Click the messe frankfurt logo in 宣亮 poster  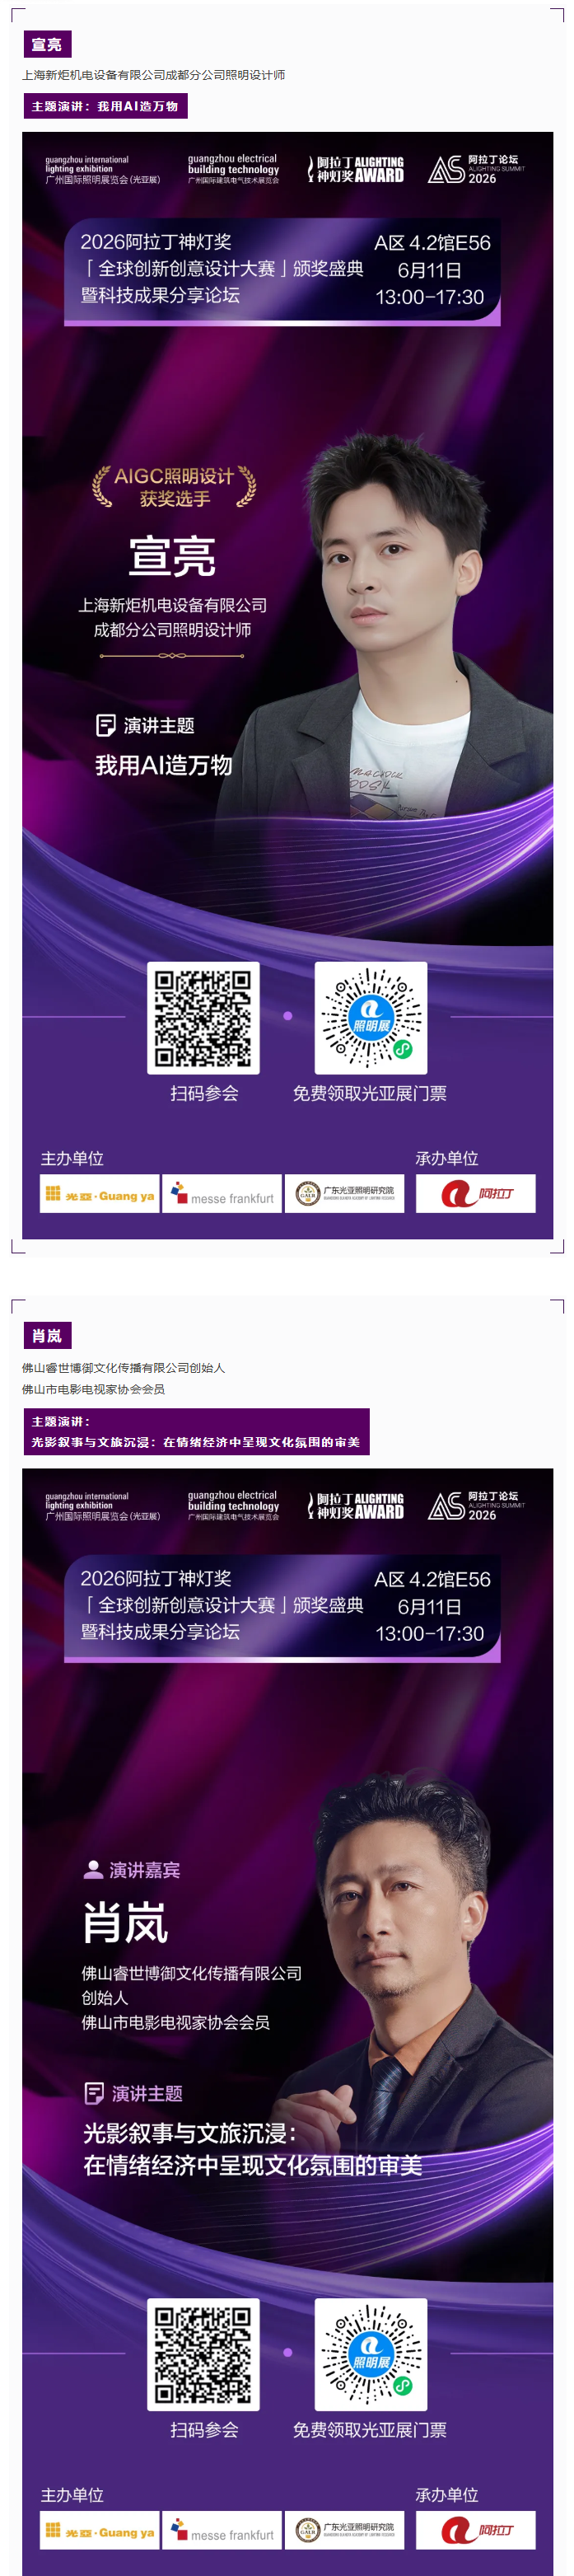click(x=222, y=1194)
